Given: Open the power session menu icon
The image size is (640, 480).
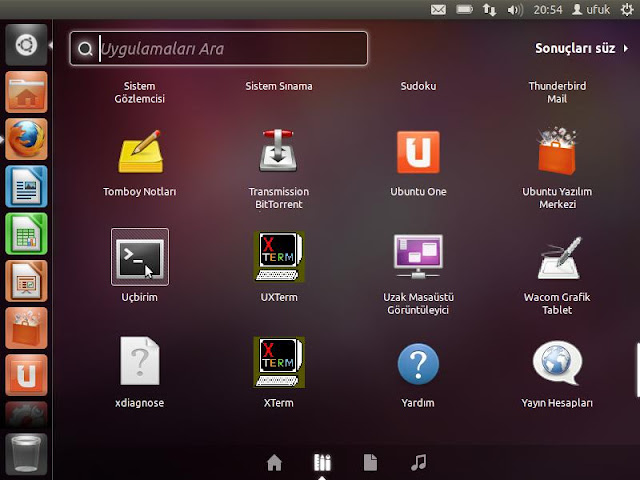Looking at the screenshot, I should (627, 9).
